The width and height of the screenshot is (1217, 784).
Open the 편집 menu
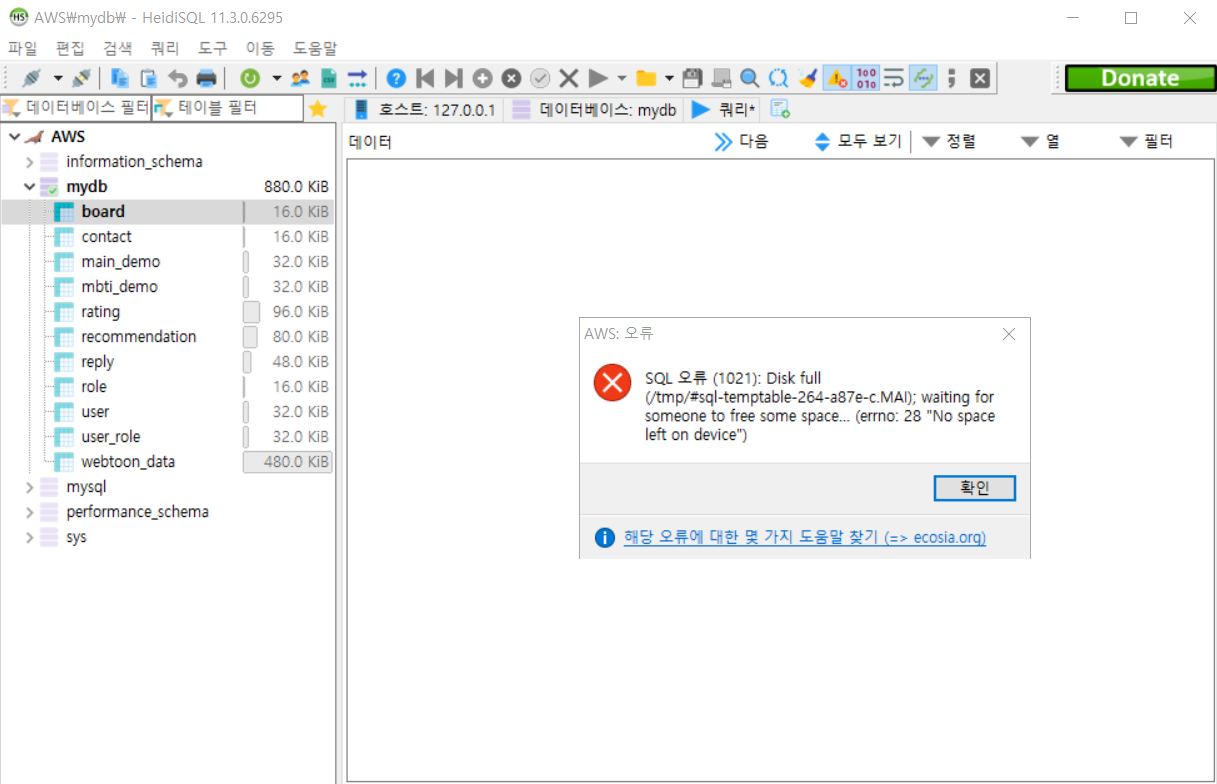coord(70,48)
